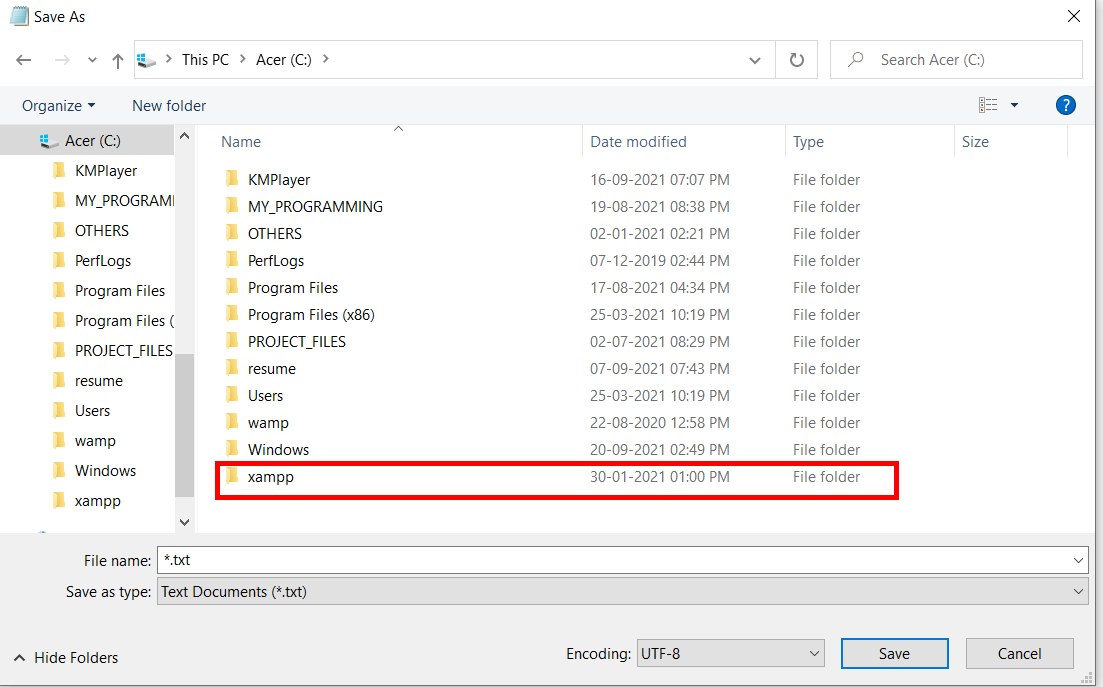Refresh the current folder view
Image resolution: width=1103 pixels, height=687 pixels.
coord(796,59)
